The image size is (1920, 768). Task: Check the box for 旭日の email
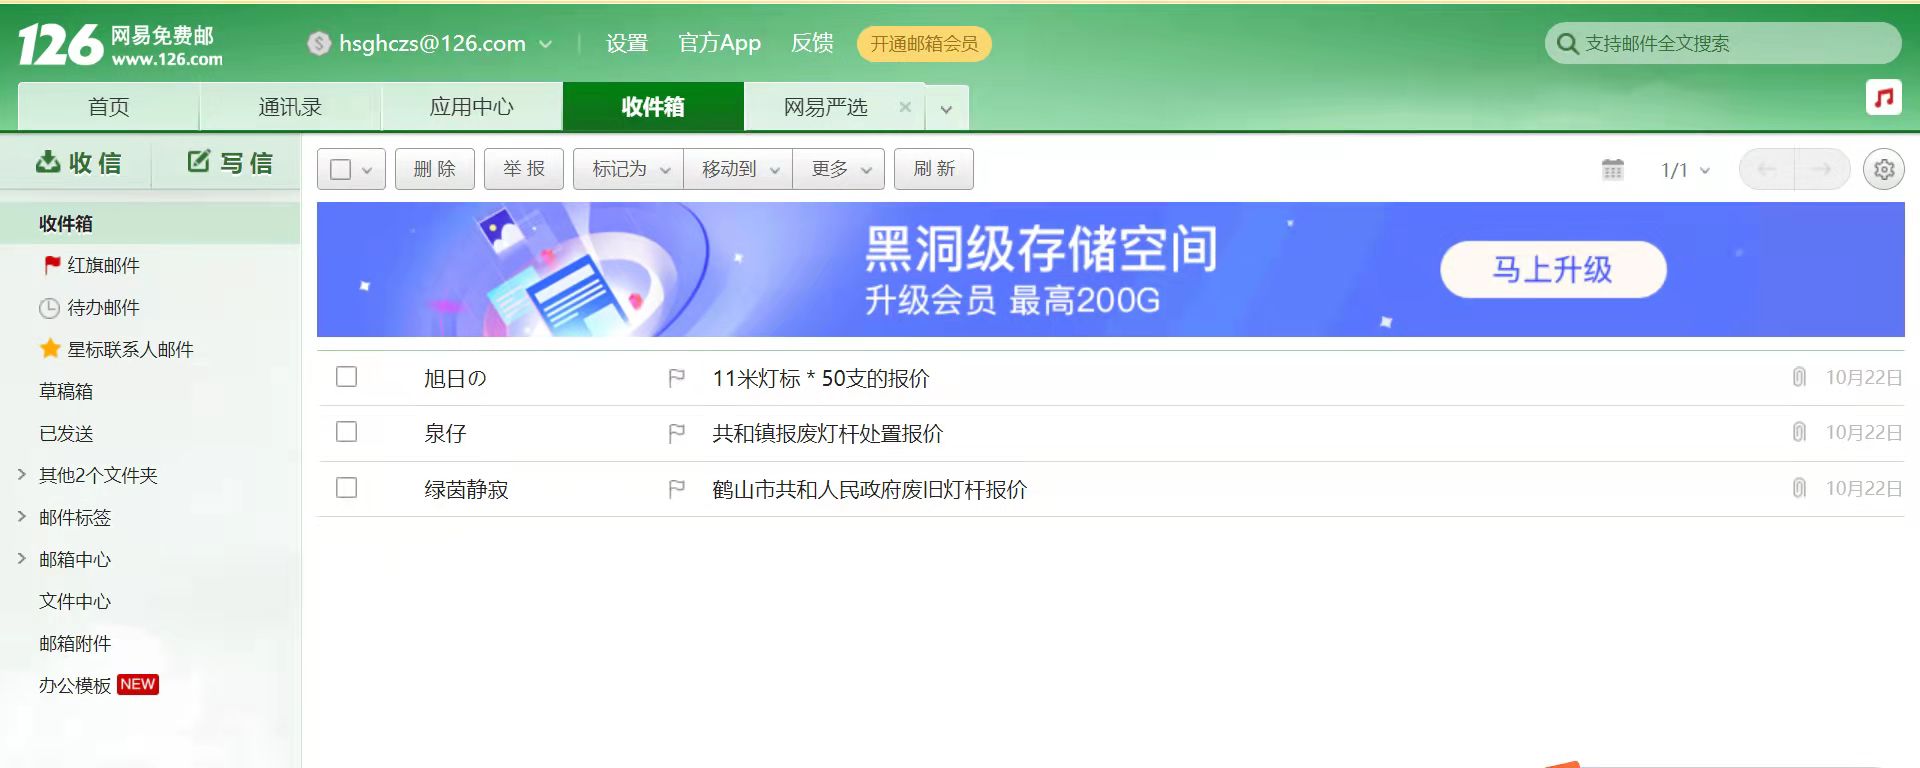point(347,377)
